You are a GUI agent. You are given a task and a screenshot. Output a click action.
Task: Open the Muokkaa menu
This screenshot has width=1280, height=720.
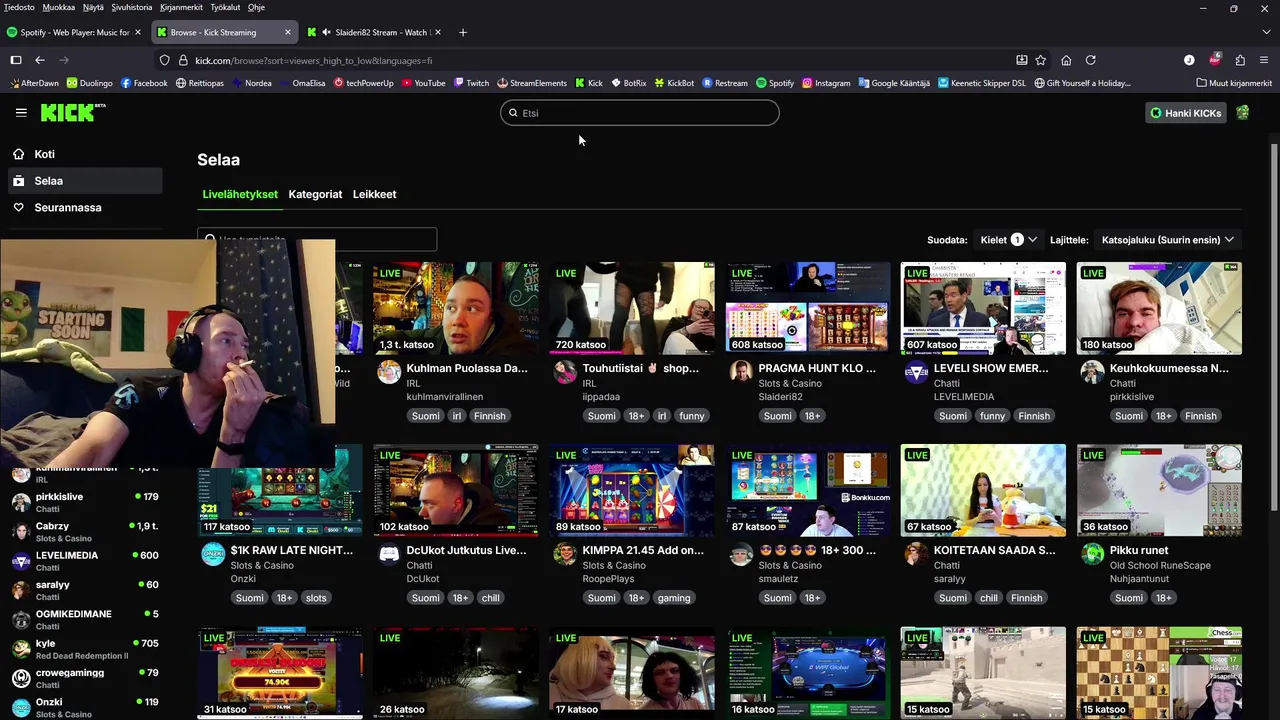pos(59,7)
